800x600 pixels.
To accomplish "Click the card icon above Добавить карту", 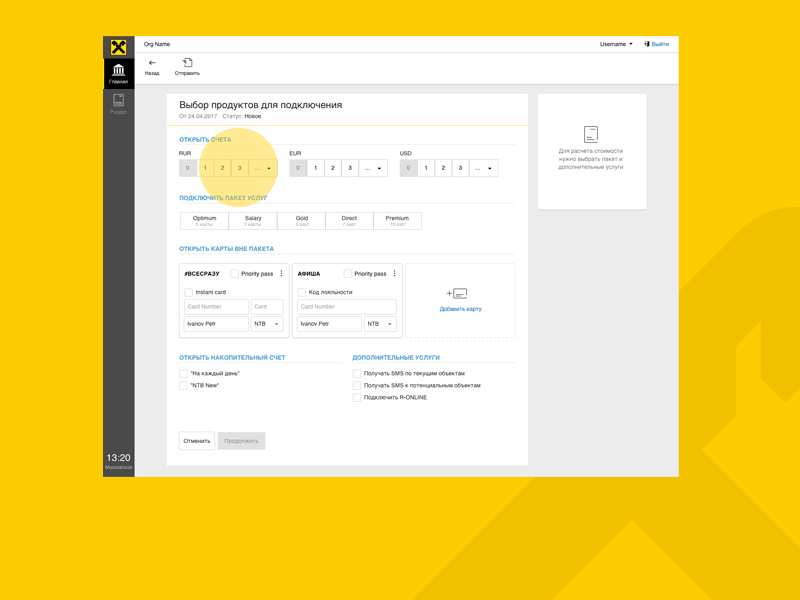I will point(457,293).
